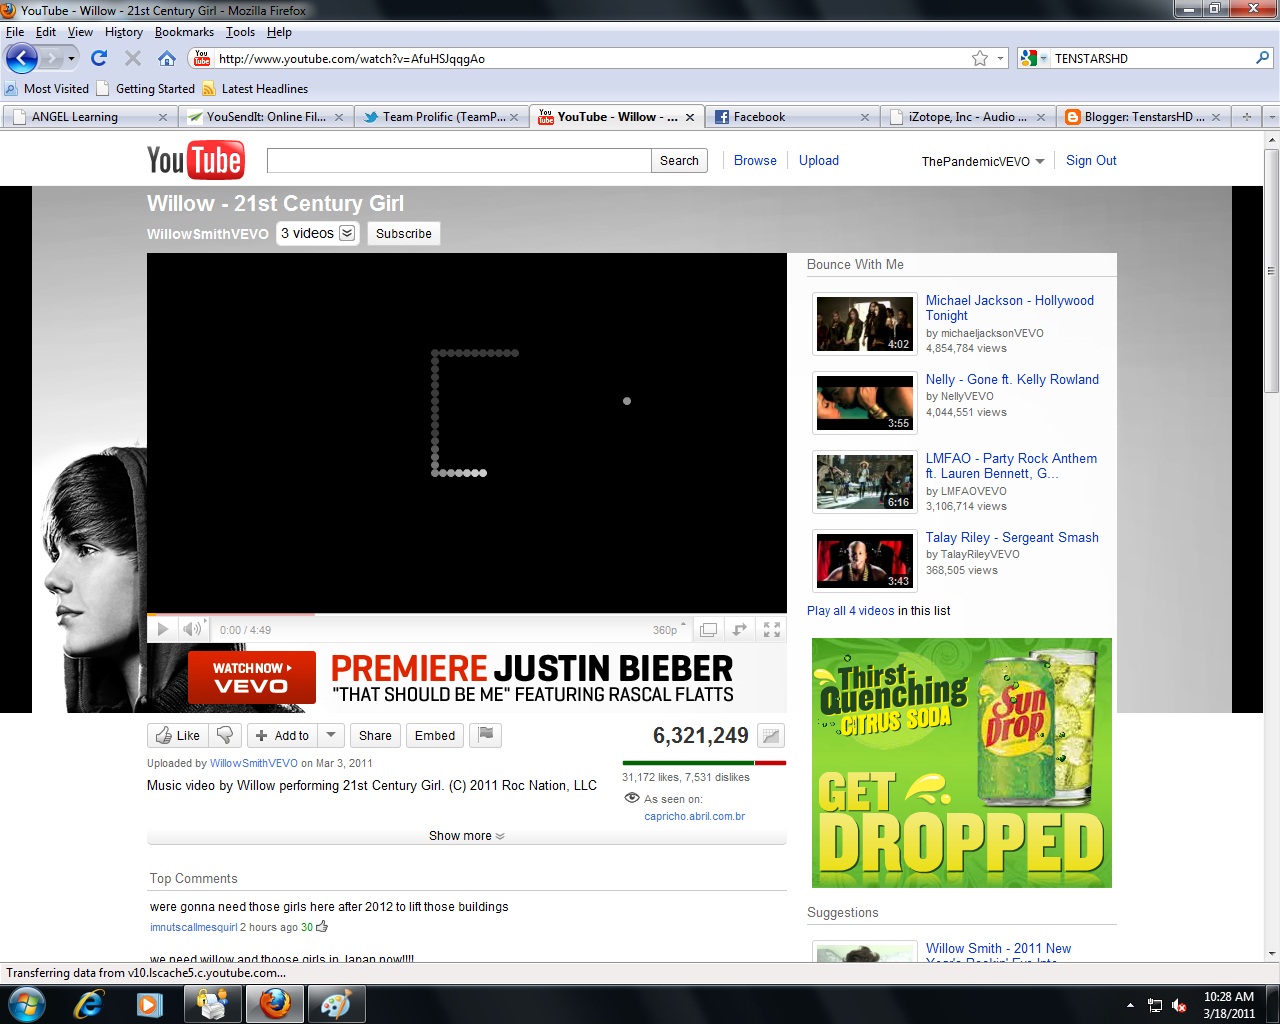The height and width of the screenshot is (1024, 1280).
Task: Click the Firefox forward arrow button
Action: click(51, 59)
